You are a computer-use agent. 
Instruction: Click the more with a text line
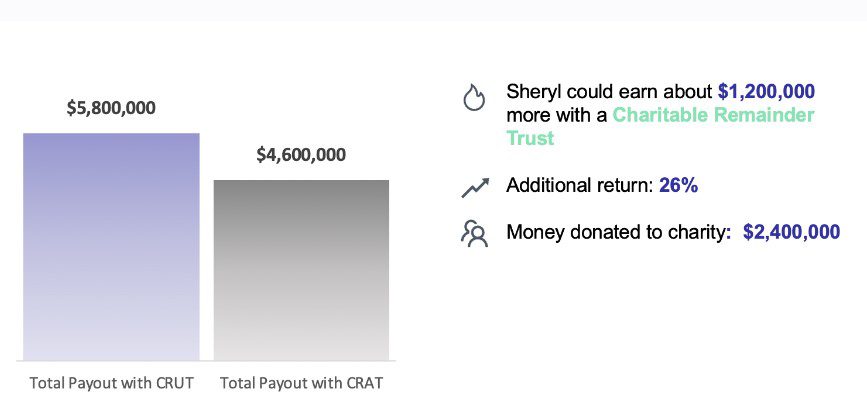click(557, 115)
